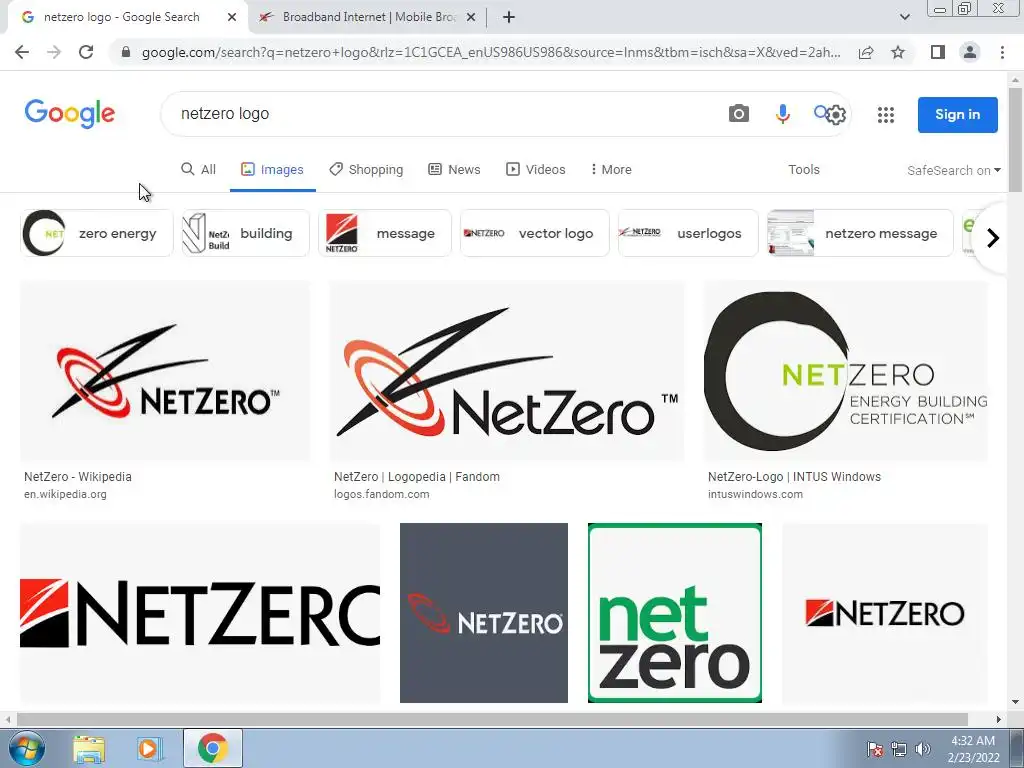Open the NetZero Wikipedia logo image
Screen dimensions: 1024x768
pos(165,371)
